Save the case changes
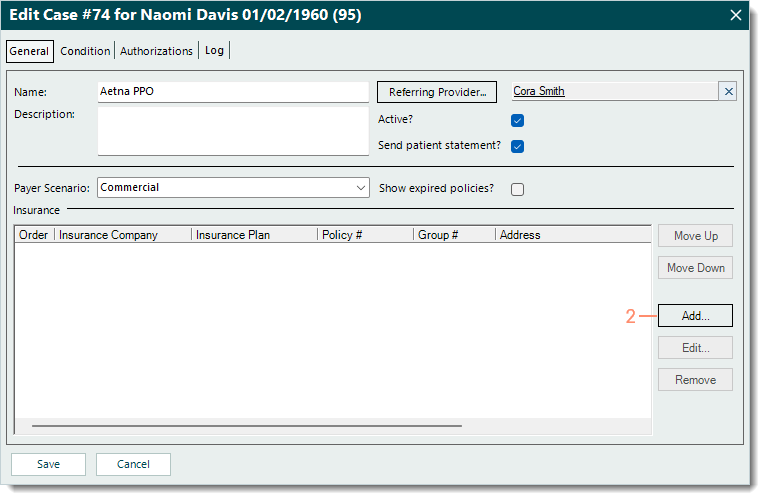765x500 pixels. point(48,464)
